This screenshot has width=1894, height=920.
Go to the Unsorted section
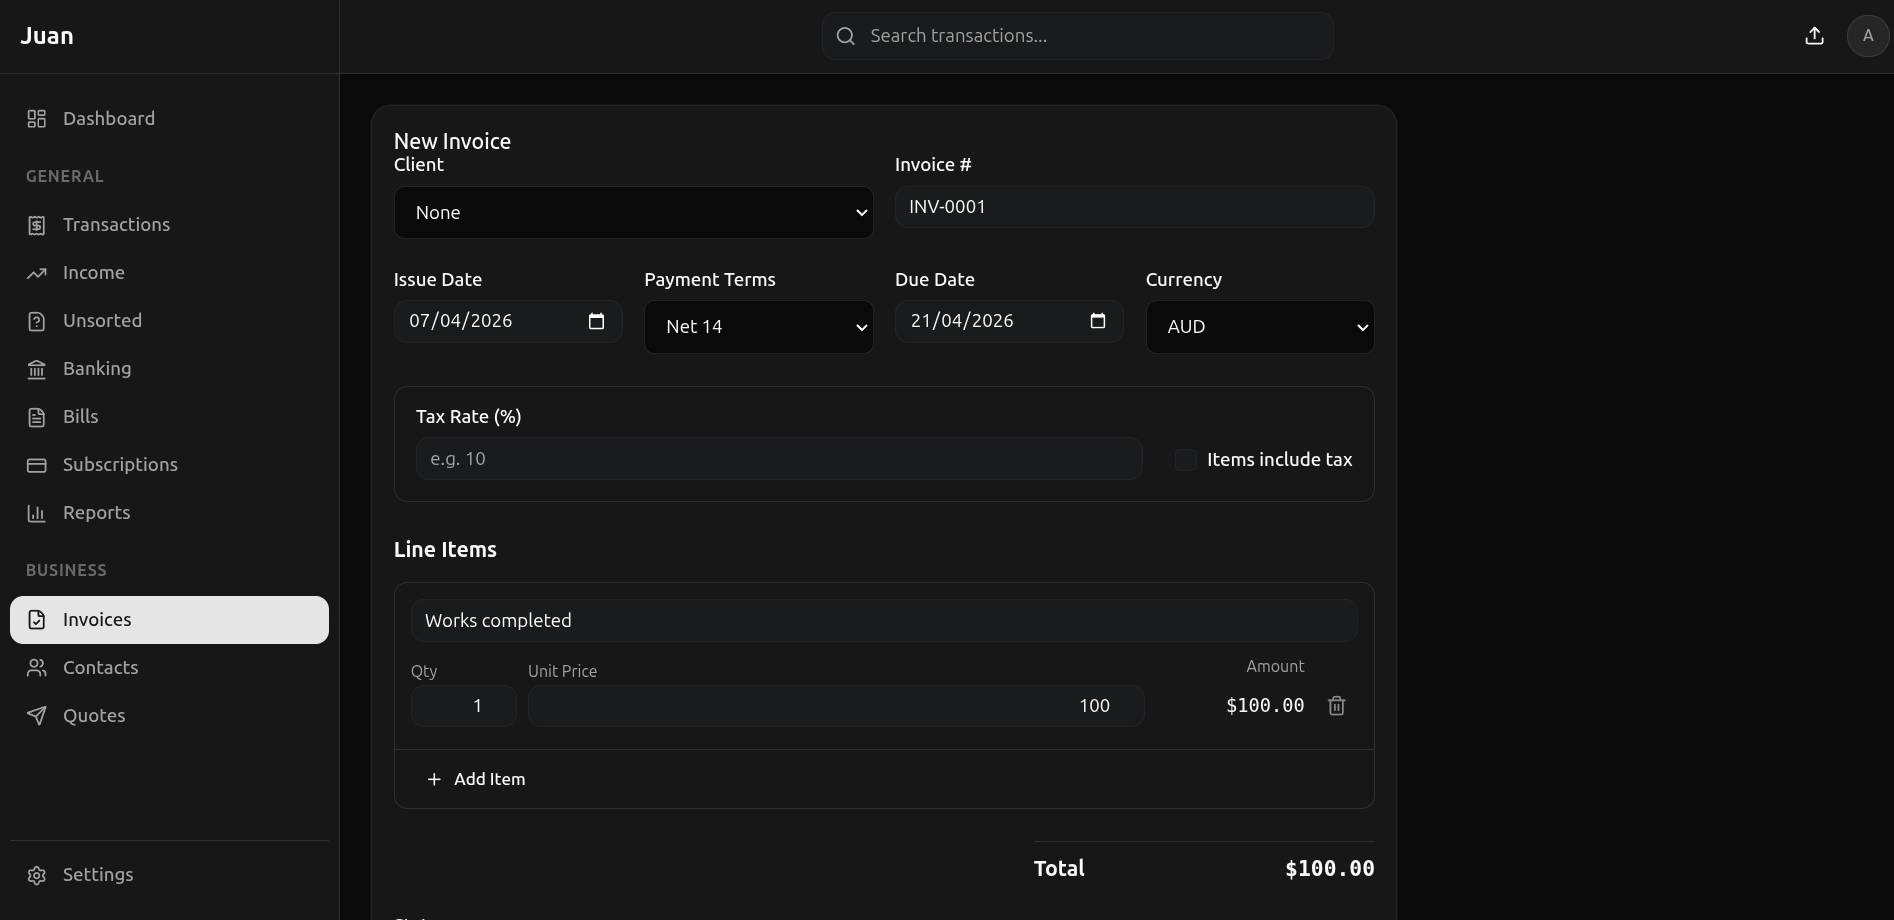pyautogui.click(x=103, y=320)
